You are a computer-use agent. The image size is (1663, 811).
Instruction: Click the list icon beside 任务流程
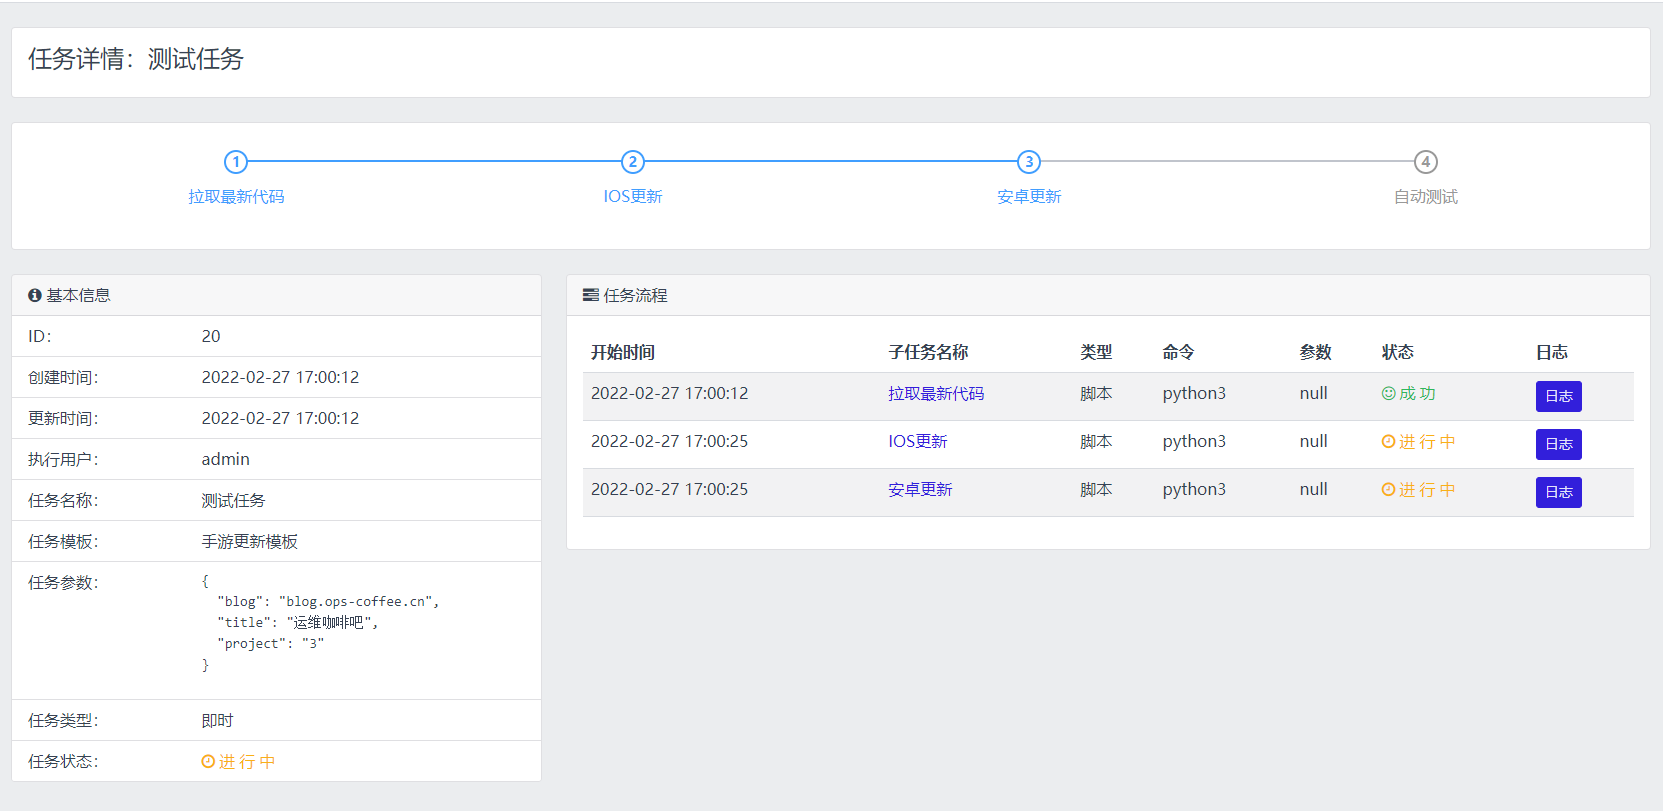pyautogui.click(x=591, y=295)
